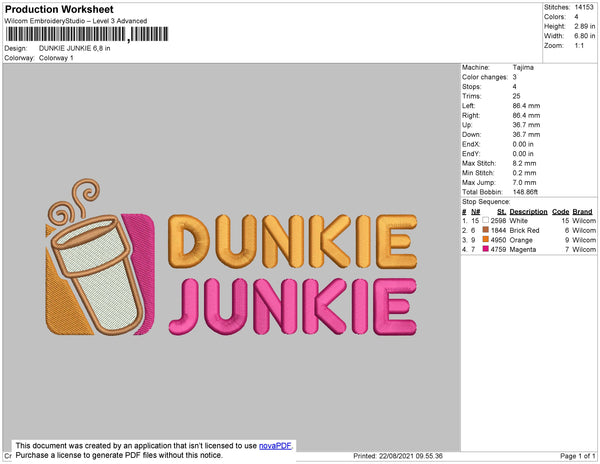Click the 'Brand' column header
The width and height of the screenshot is (600, 464).
[582, 212]
